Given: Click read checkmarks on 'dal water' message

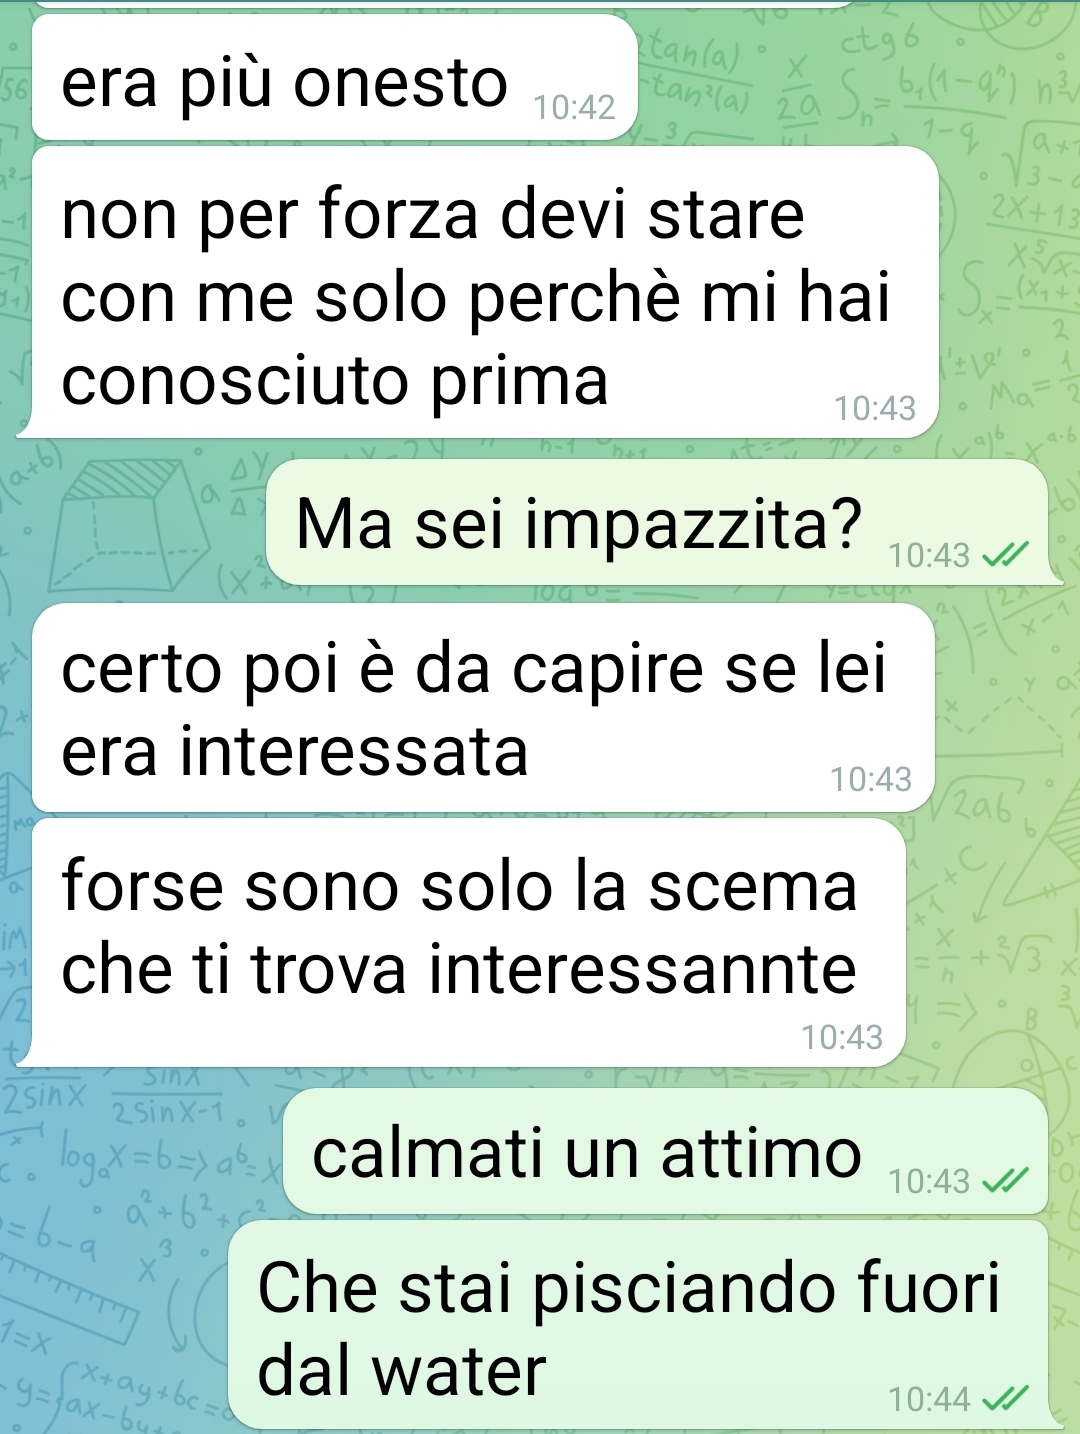Looking at the screenshot, I should pos(1005,1398).
